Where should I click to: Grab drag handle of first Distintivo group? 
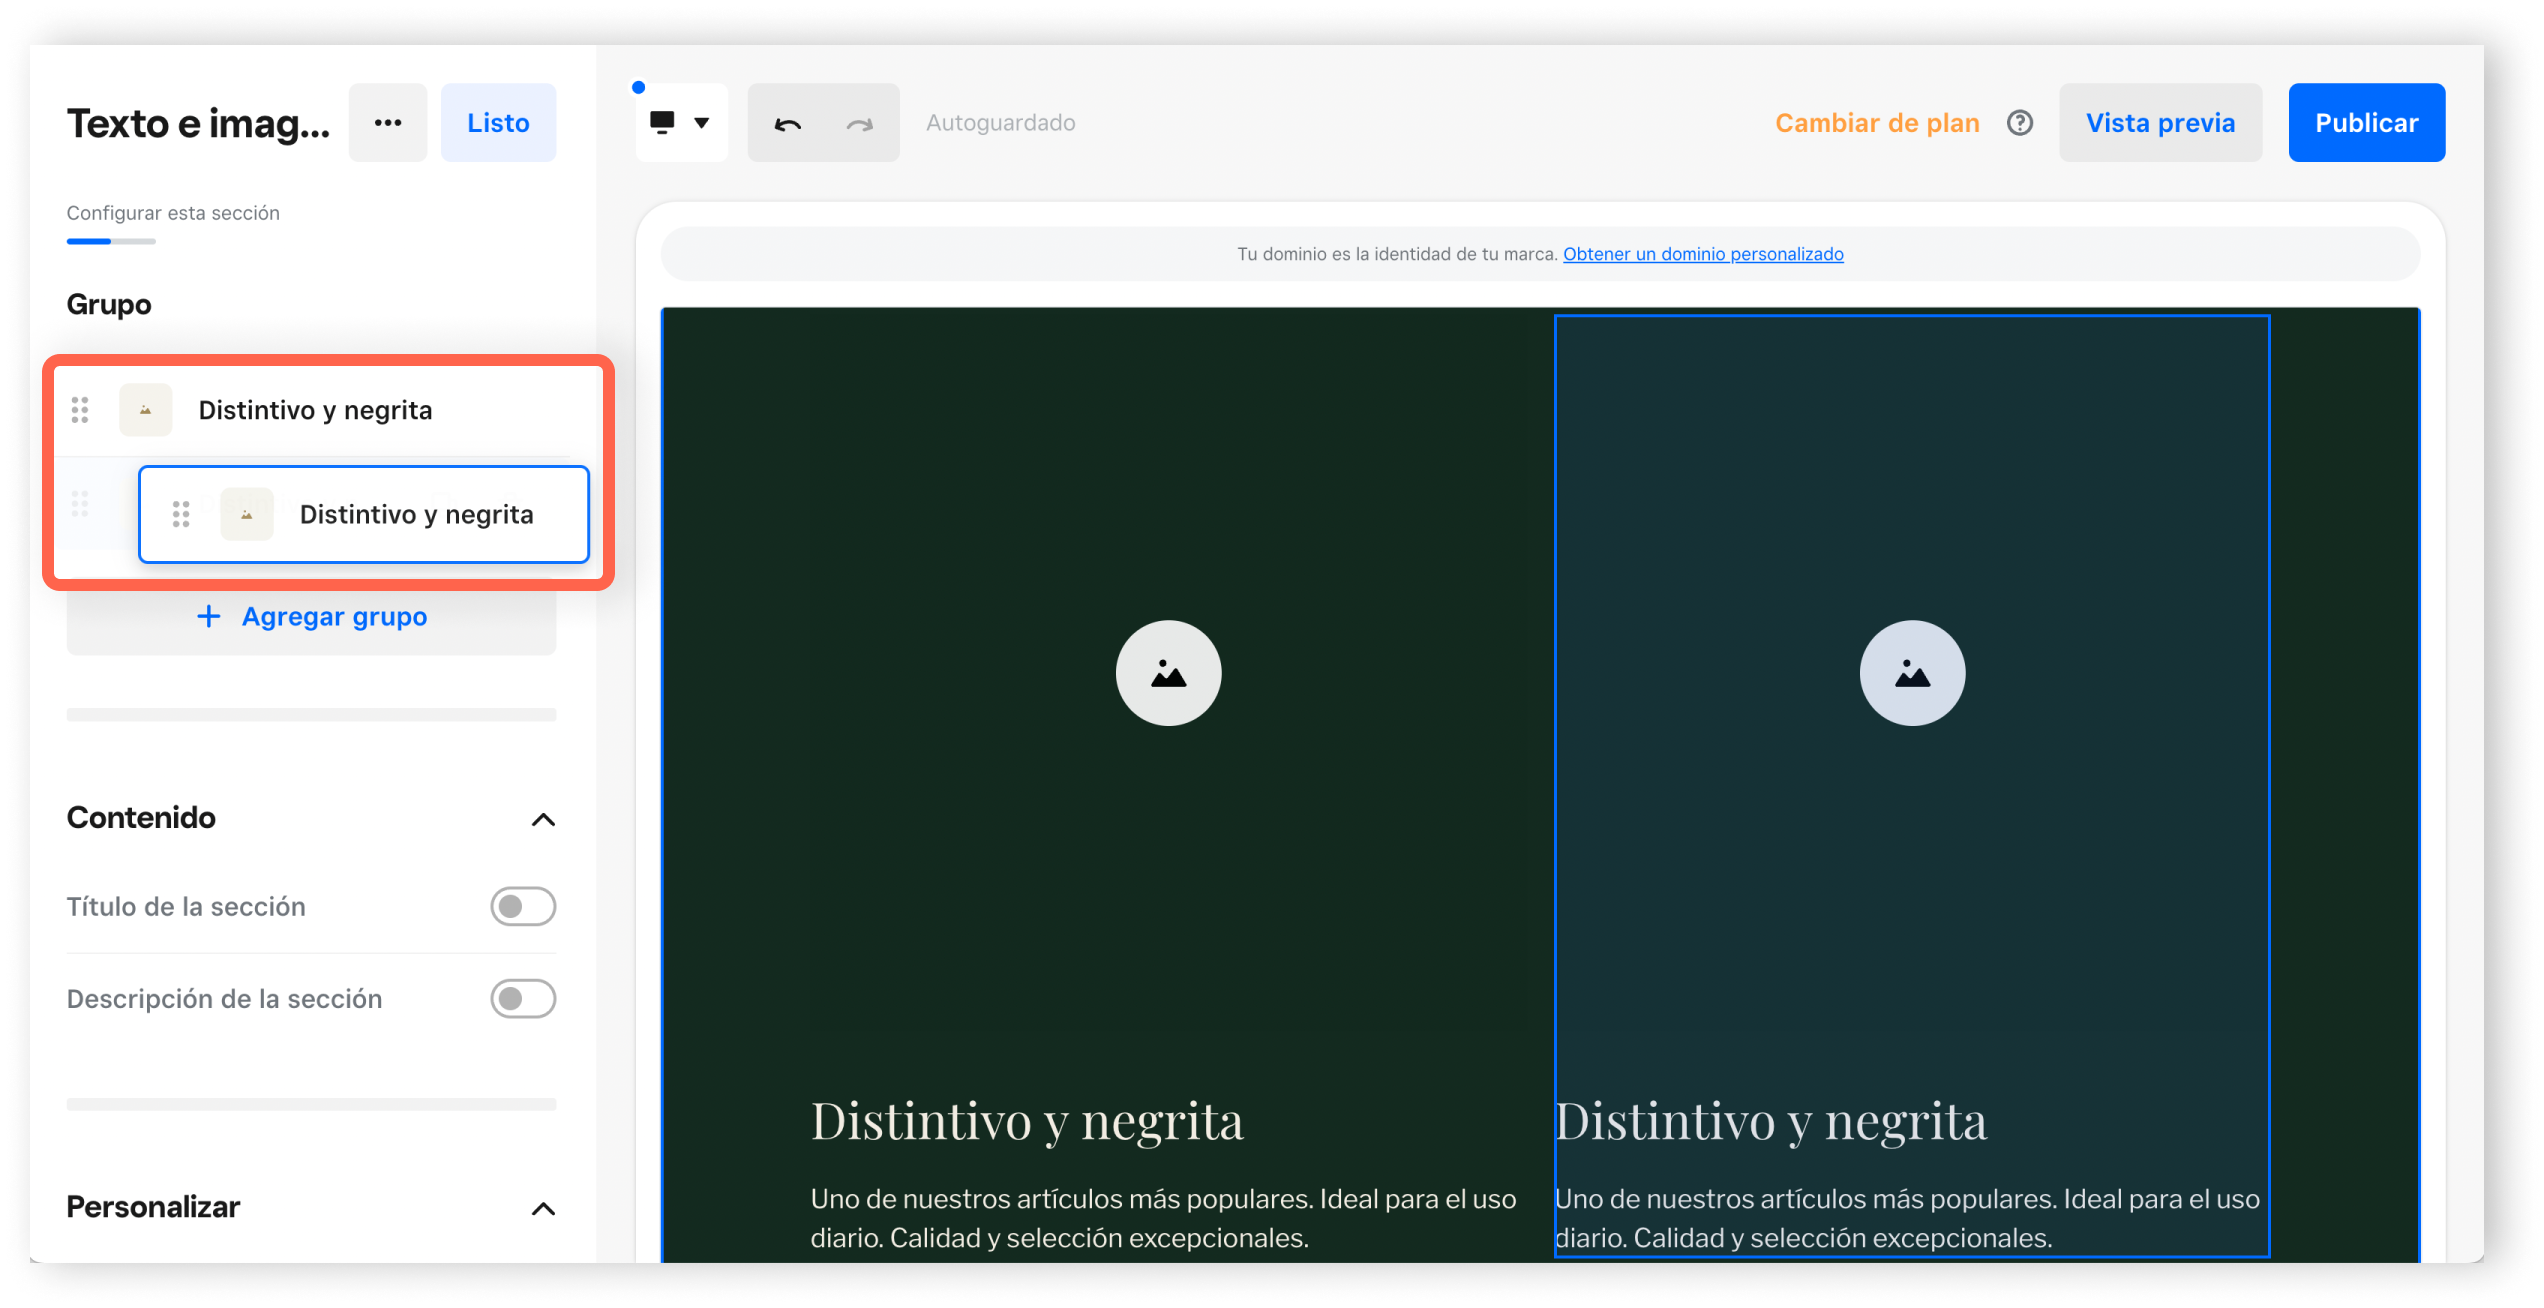80,410
